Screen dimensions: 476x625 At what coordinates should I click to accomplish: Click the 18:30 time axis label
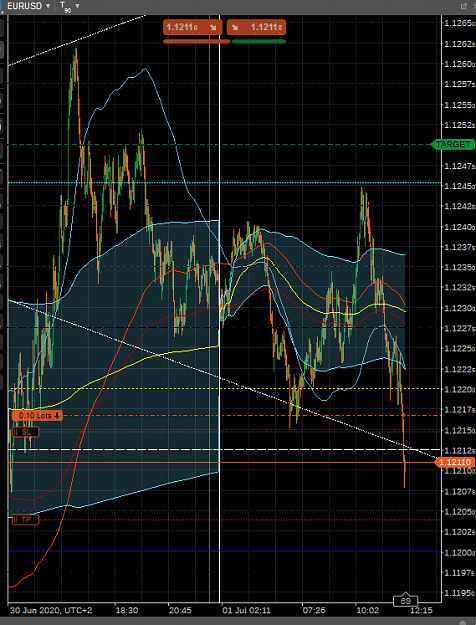click(127, 610)
